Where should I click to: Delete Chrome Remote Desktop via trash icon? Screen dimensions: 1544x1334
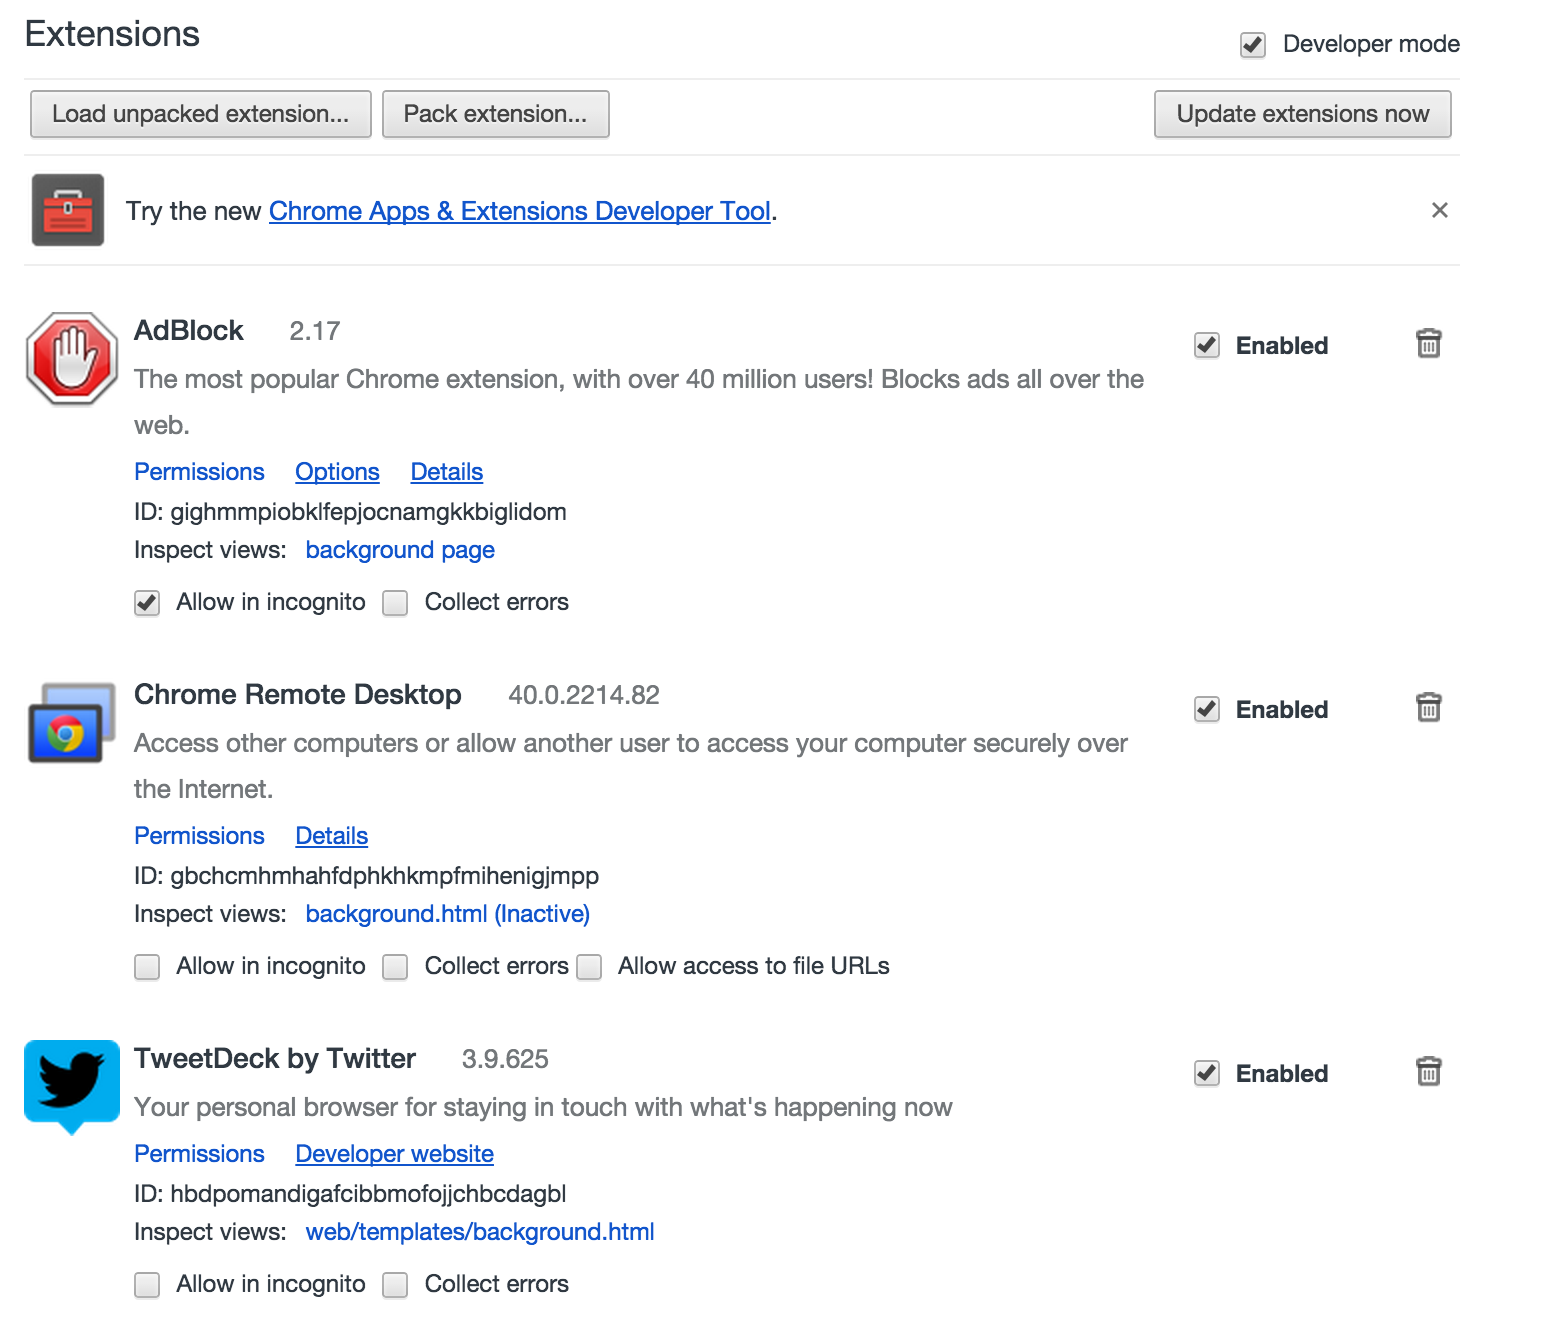coord(1428,707)
